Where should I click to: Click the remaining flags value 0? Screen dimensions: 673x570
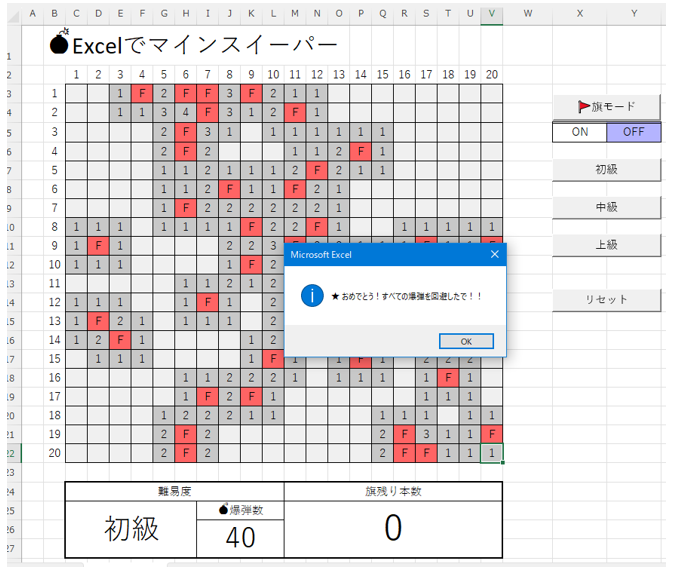coord(393,529)
